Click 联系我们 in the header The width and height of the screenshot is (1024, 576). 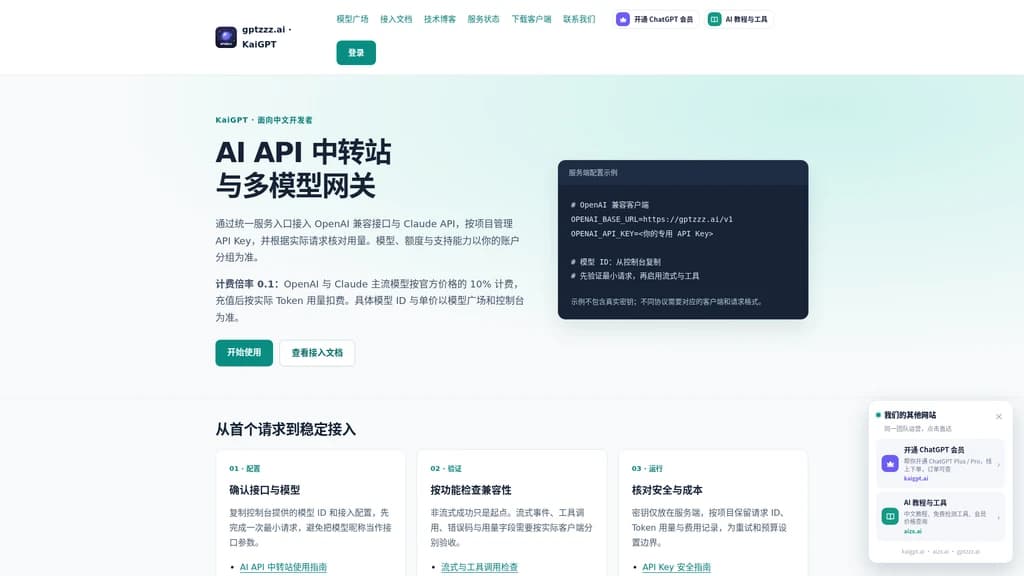point(579,20)
